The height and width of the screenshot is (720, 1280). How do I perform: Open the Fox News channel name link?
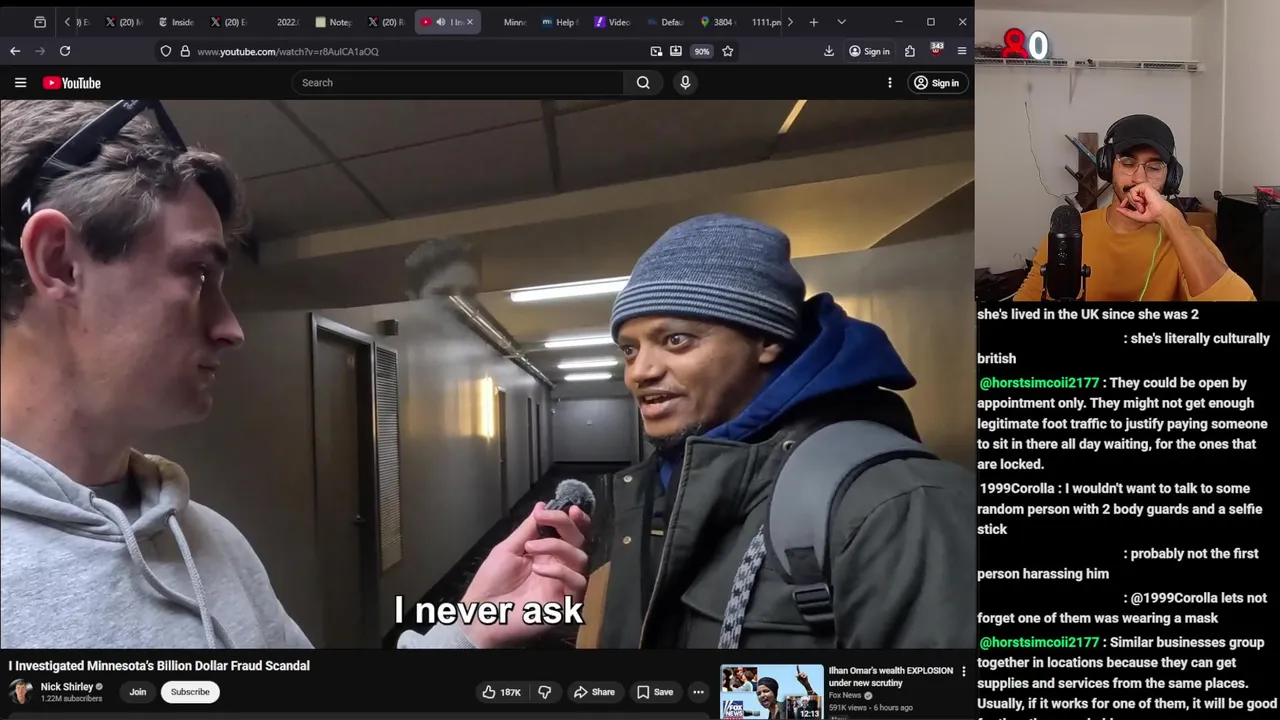pyautogui.click(x=845, y=696)
